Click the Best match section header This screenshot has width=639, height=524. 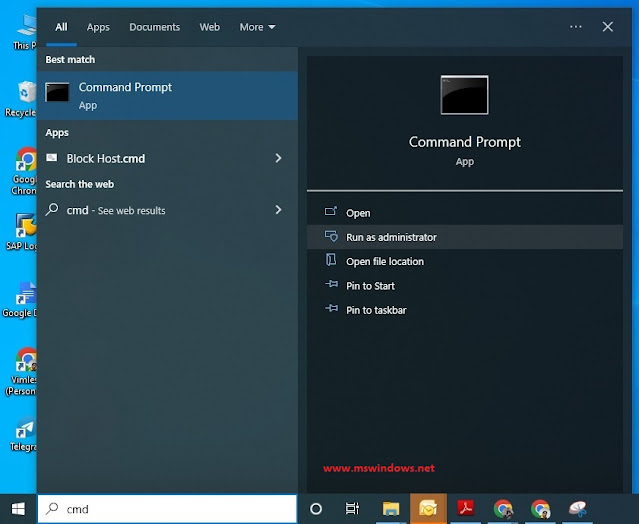pyautogui.click(x=70, y=59)
